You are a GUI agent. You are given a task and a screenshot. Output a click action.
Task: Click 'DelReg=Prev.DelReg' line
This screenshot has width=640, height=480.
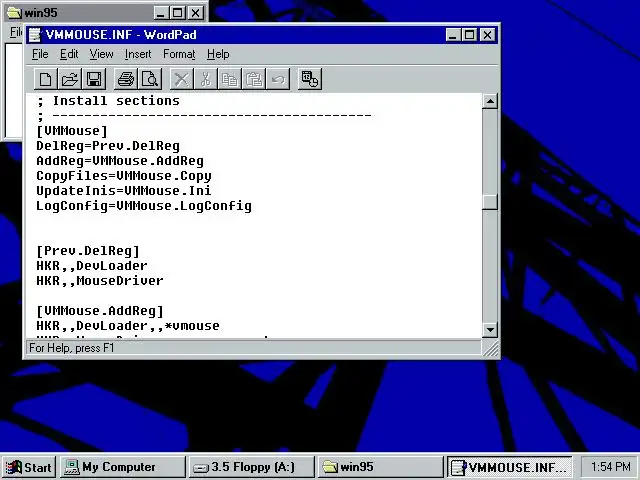click(108, 146)
